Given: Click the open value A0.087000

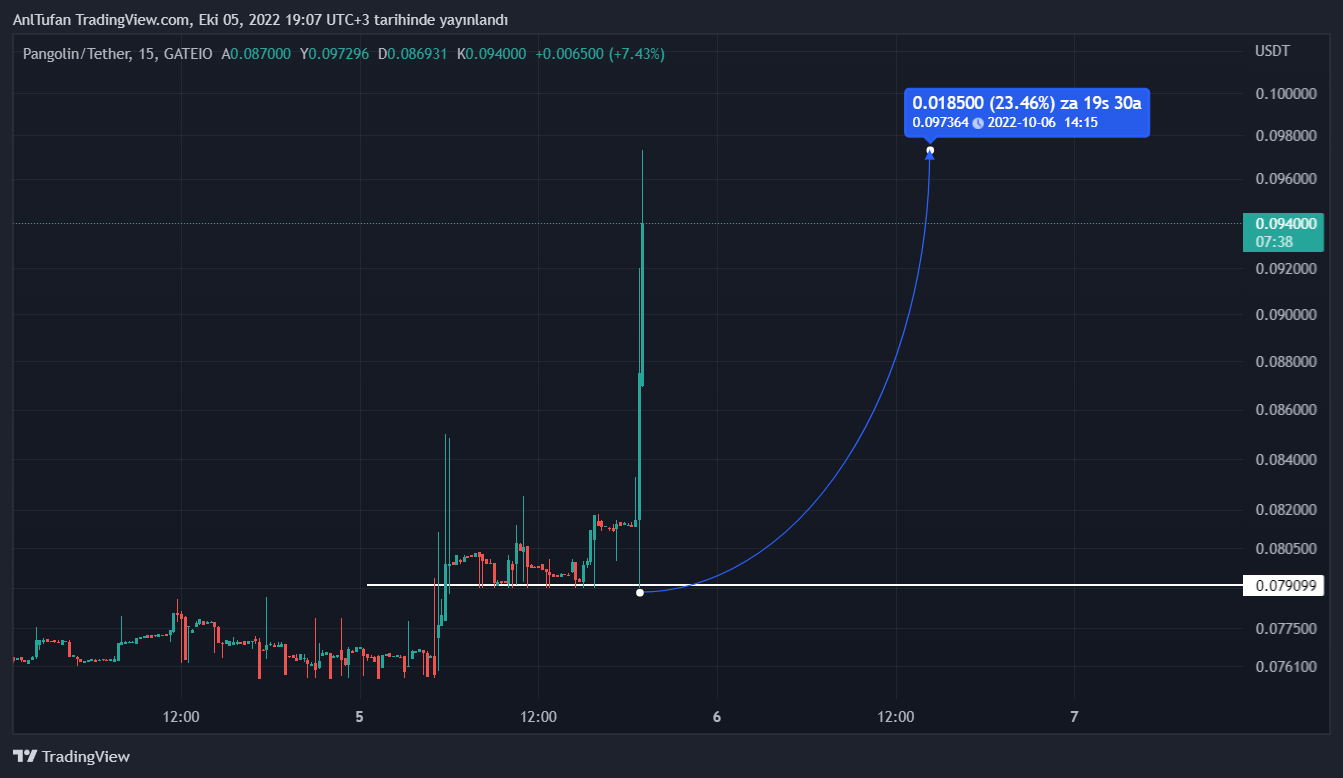Looking at the screenshot, I should pos(256,54).
